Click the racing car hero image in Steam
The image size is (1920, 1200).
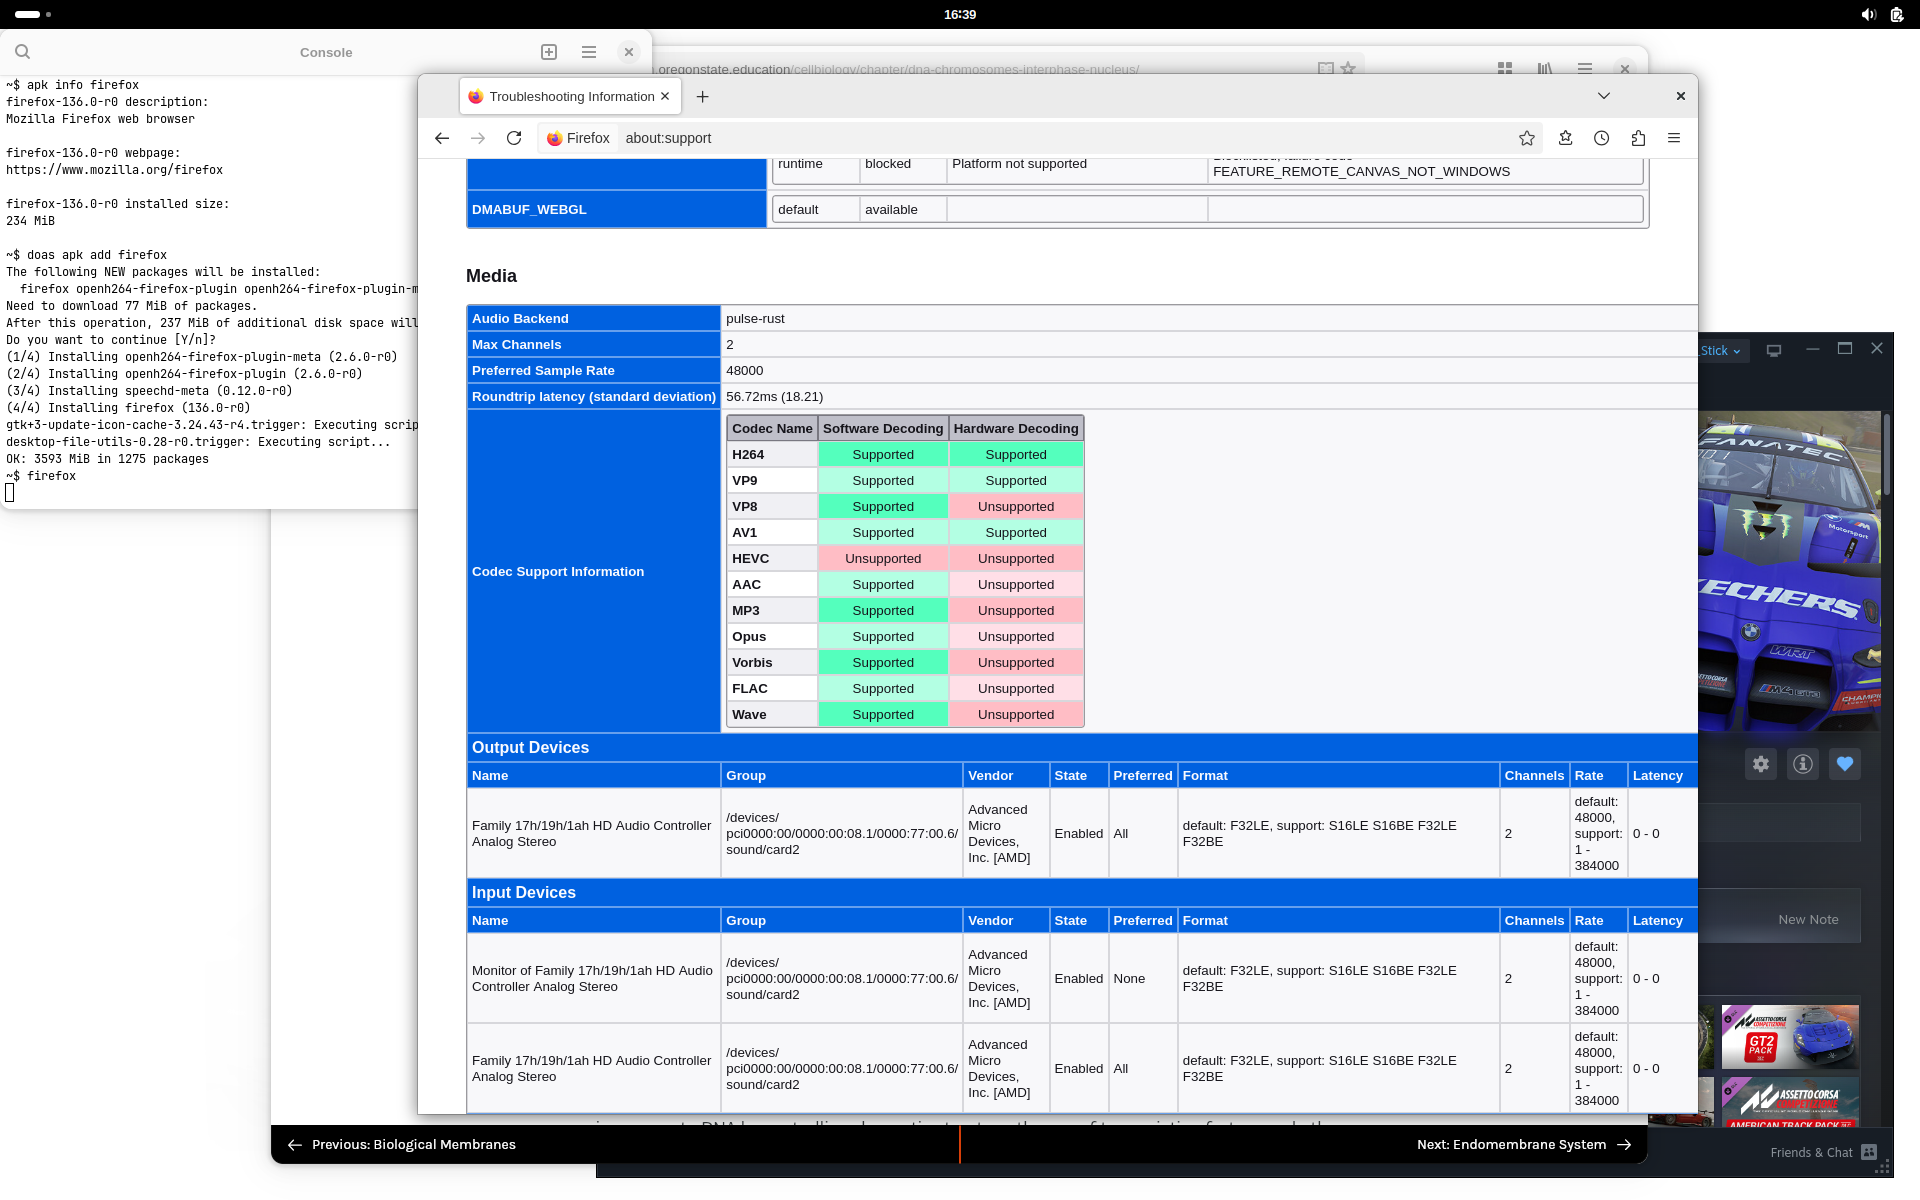(x=1789, y=571)
